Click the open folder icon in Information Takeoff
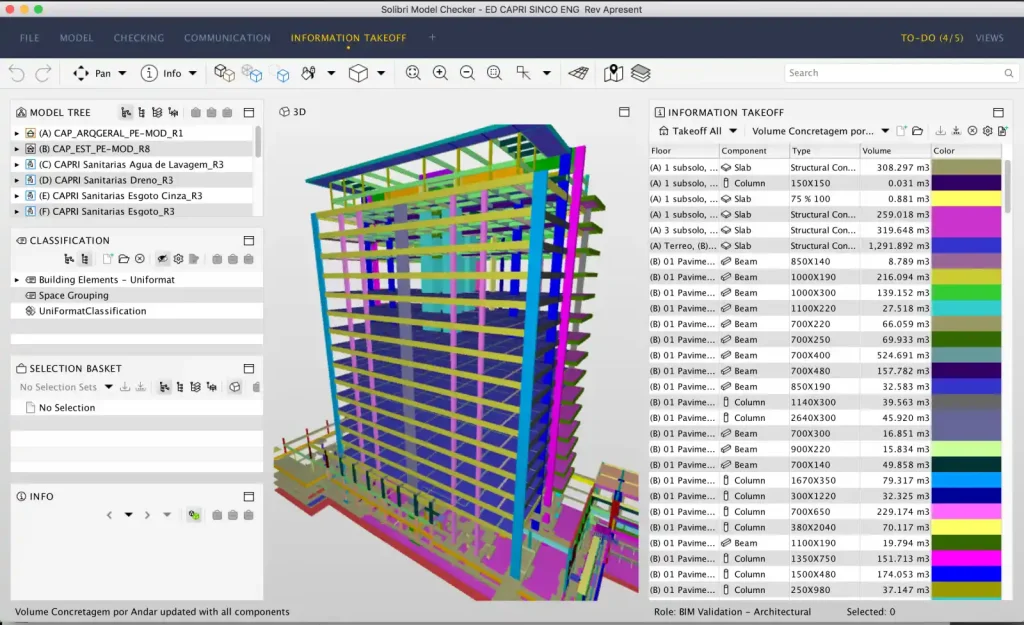Viewport: 1024px width, 625px height. [917, 131]
